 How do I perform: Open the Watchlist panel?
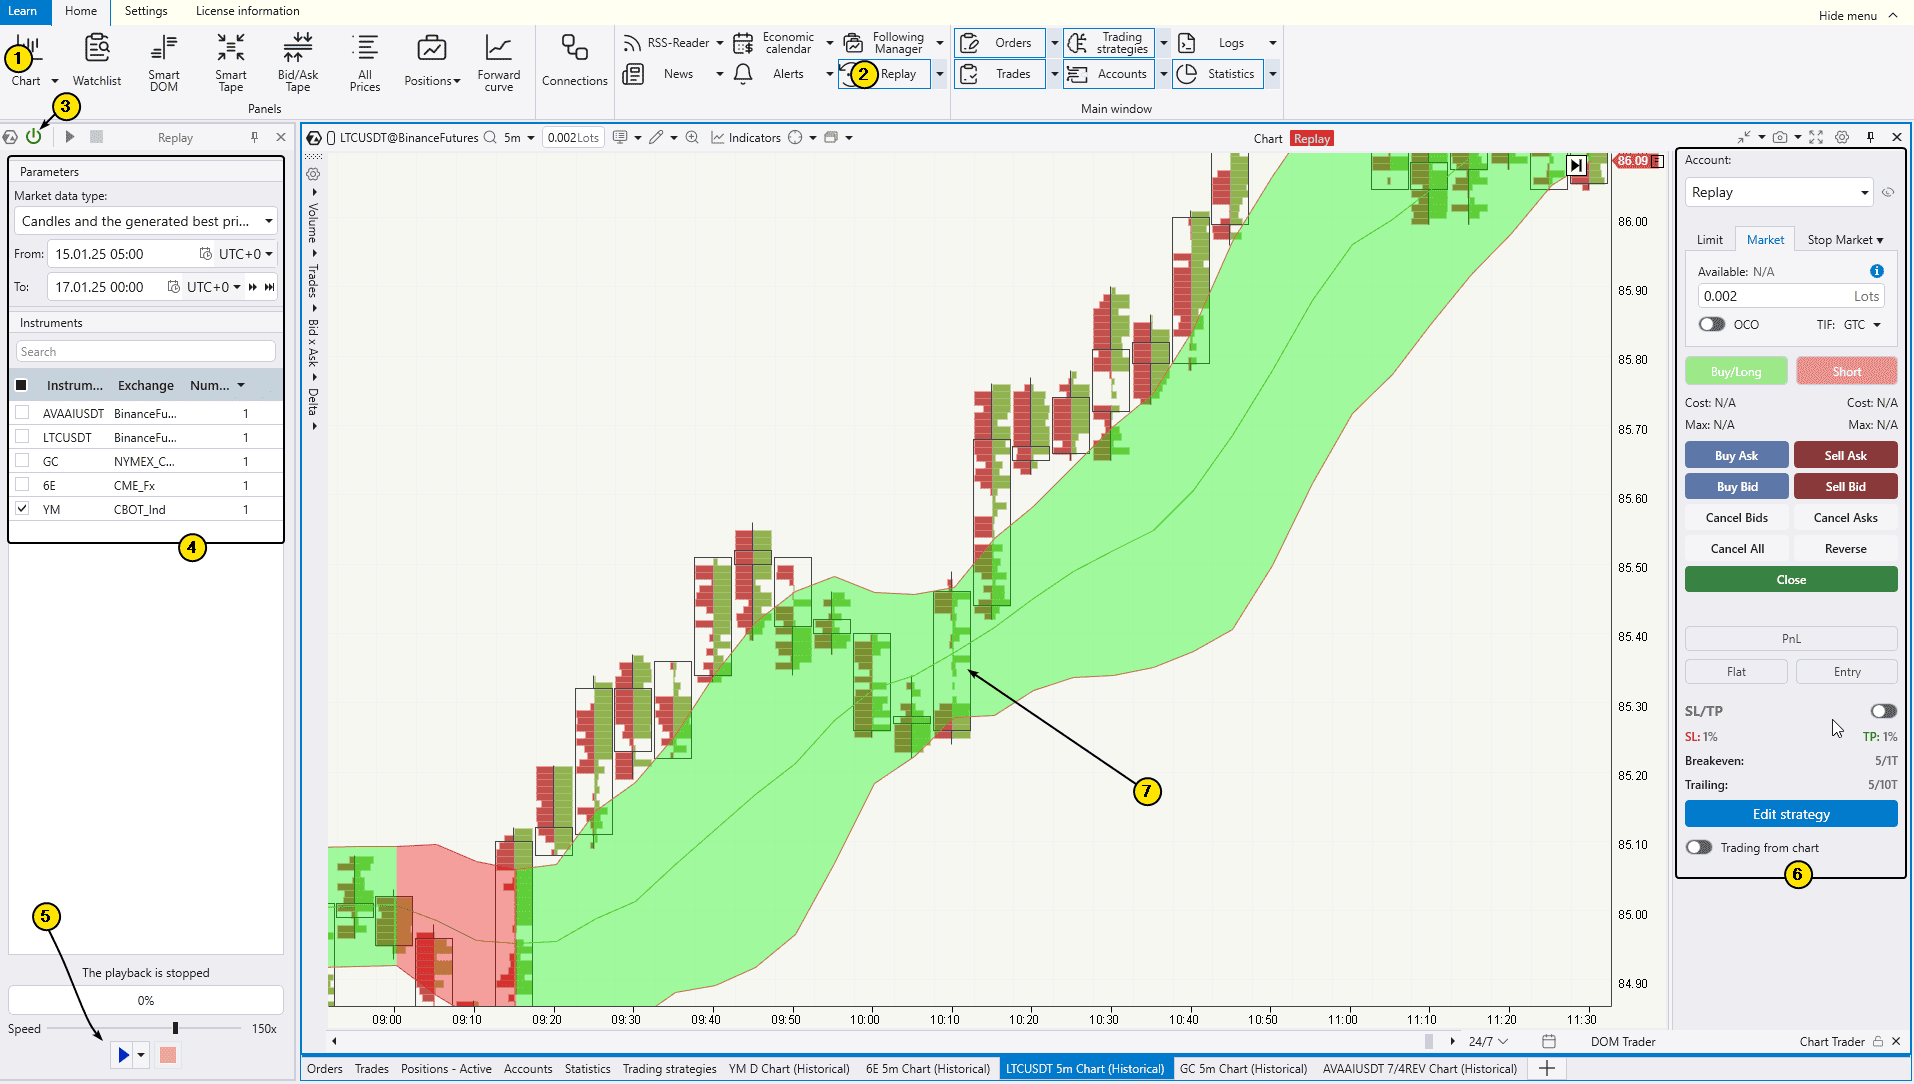(97, 61)
